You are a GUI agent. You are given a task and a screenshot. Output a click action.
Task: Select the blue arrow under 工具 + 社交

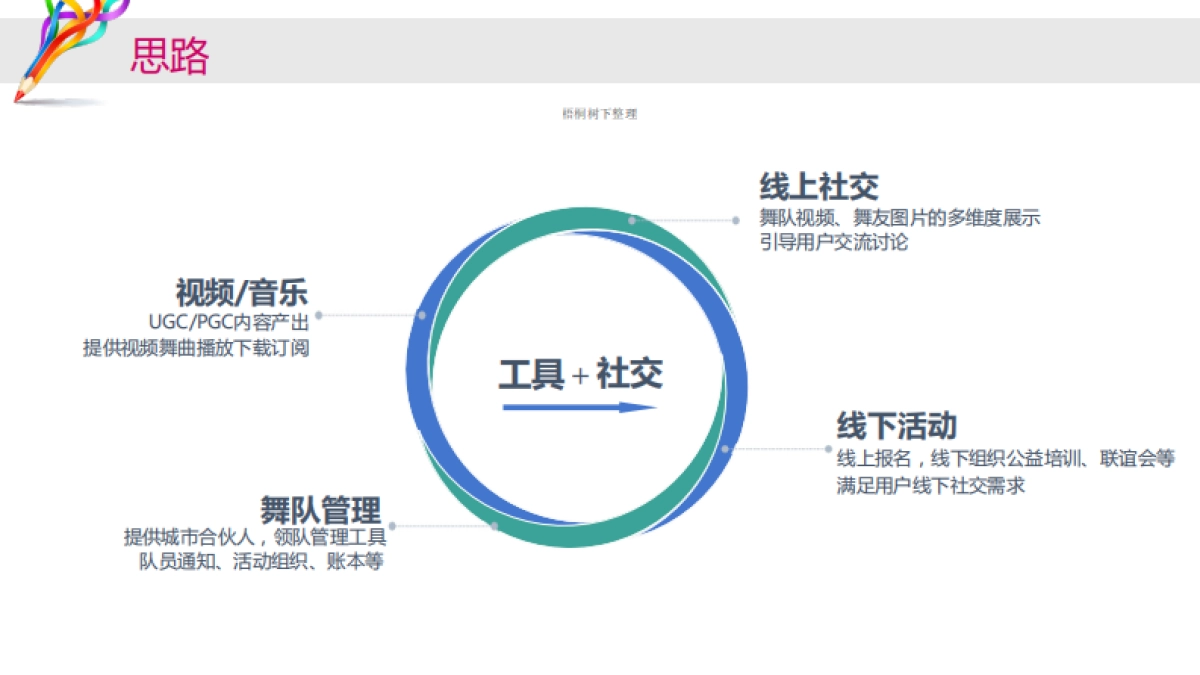578,408
